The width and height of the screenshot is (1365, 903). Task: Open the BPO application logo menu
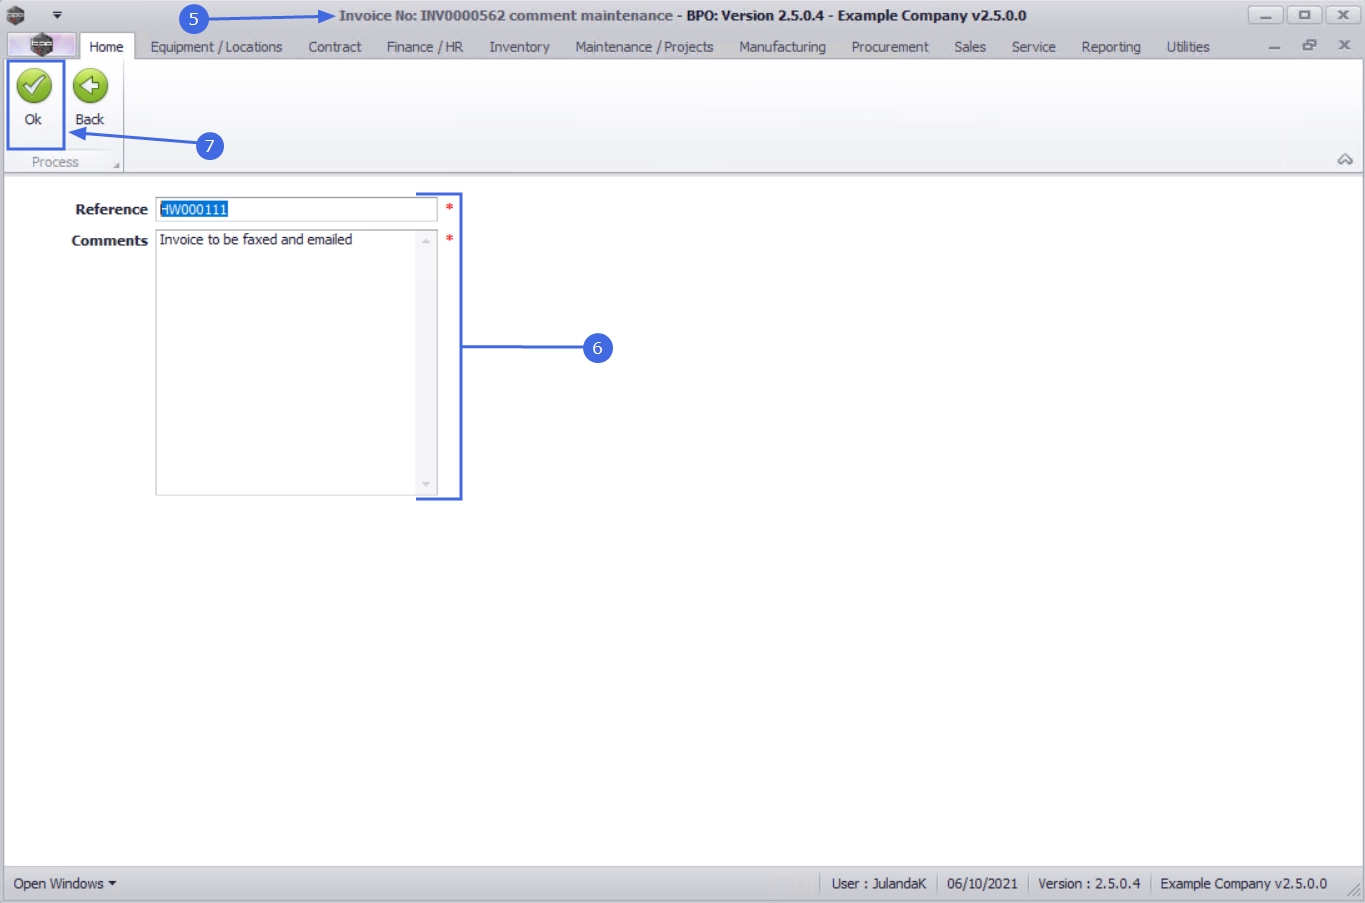(x=41, y=45)
